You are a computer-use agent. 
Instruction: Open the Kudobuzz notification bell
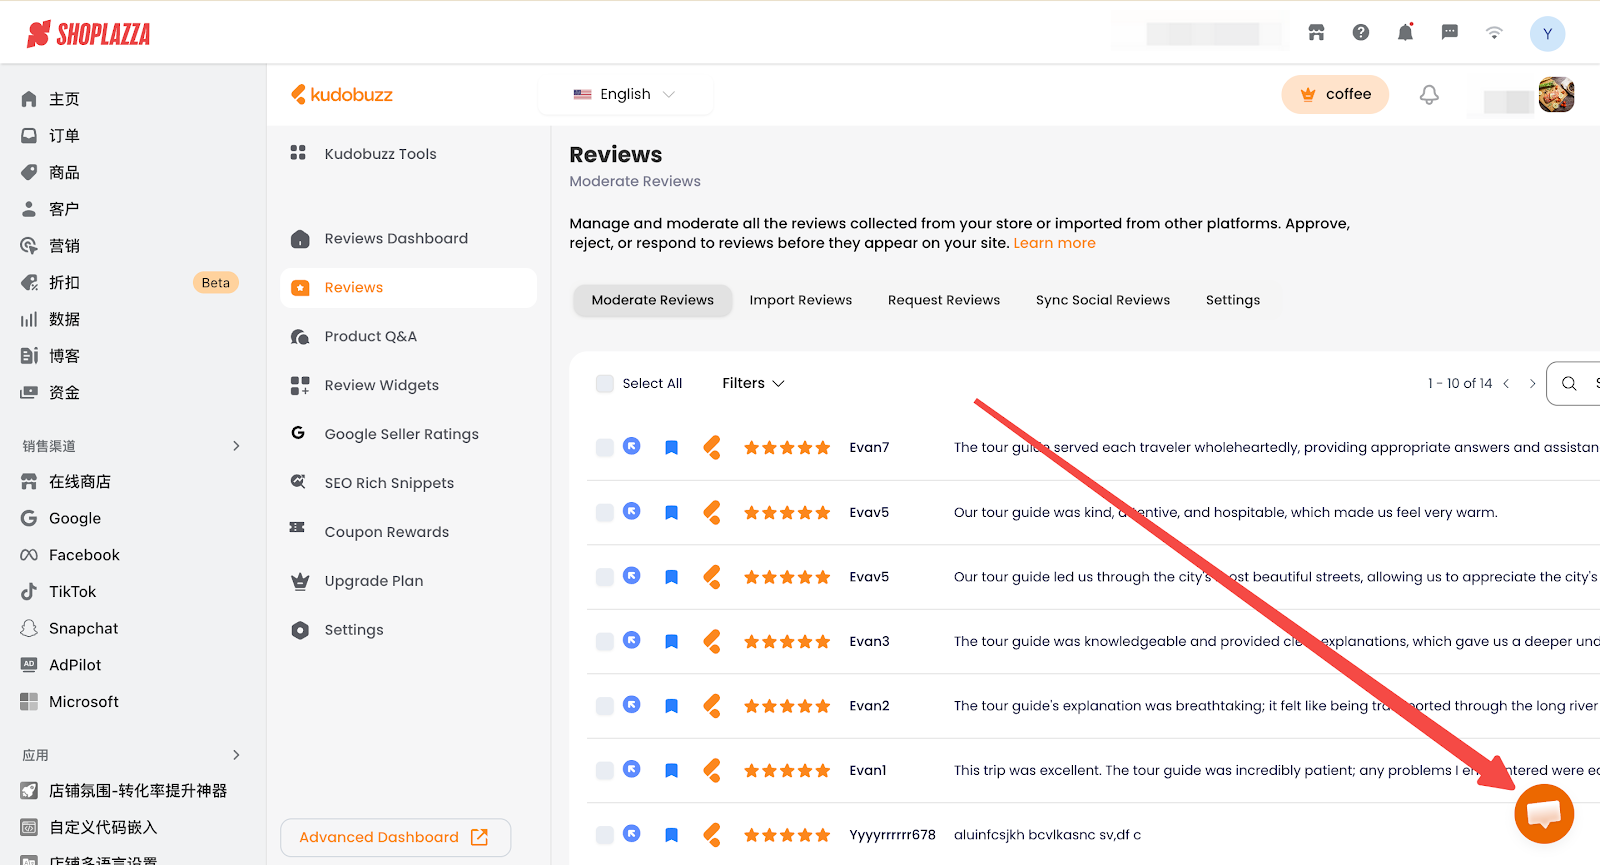click(x=1429, y=95)
